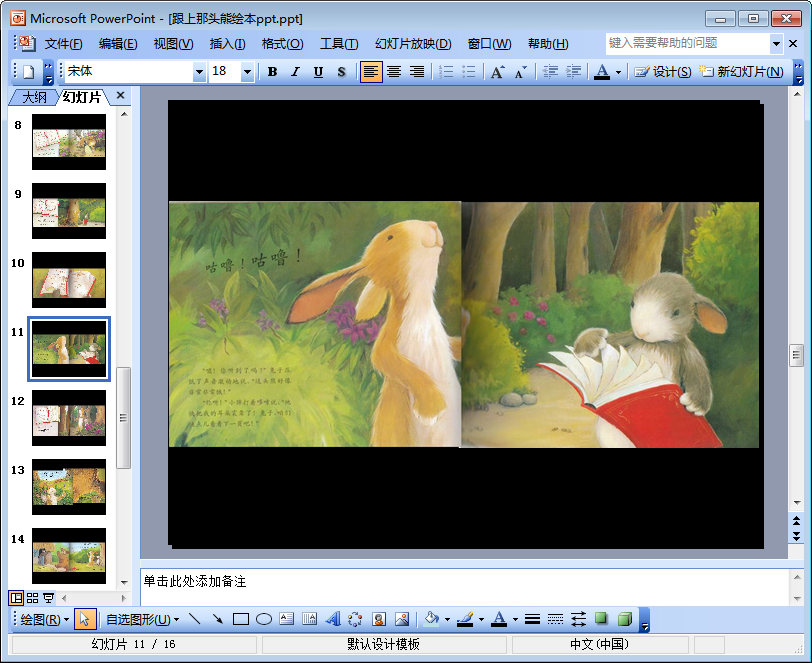Insert picture from file
The image size is (812, 663).
(402, 619)
